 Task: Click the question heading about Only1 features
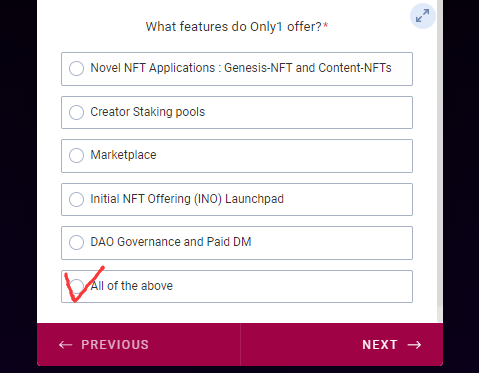237,27
